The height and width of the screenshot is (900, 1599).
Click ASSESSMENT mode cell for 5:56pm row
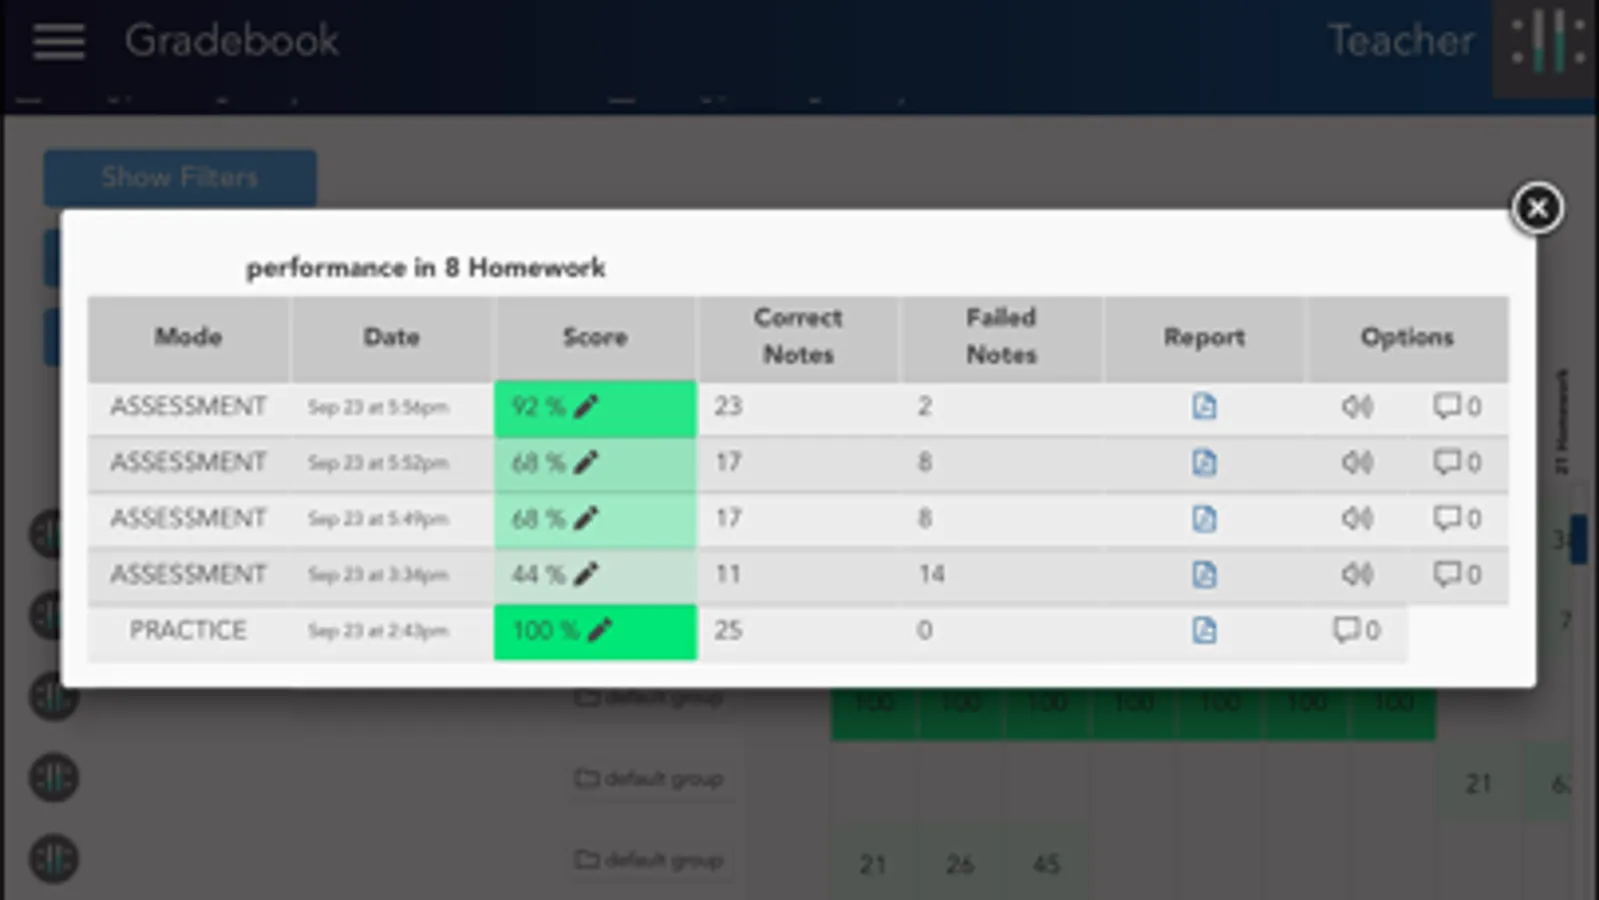click(x=188, y=406)
